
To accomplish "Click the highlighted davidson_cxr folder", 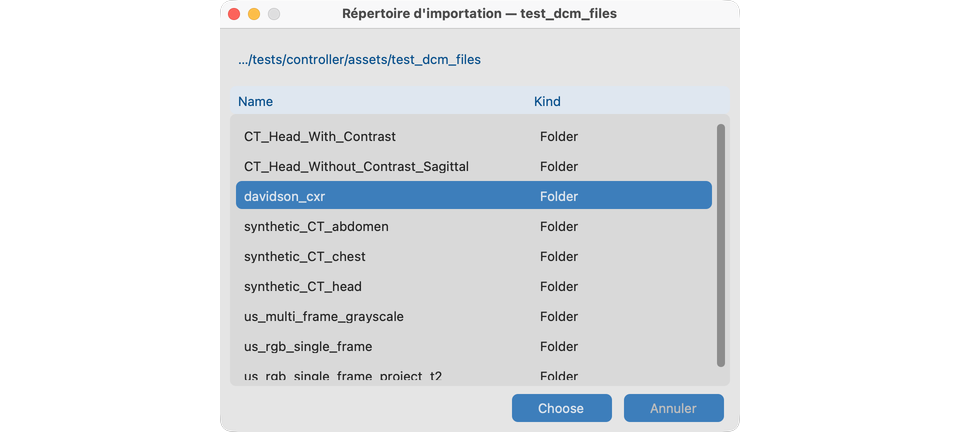I will pos(473,196).
